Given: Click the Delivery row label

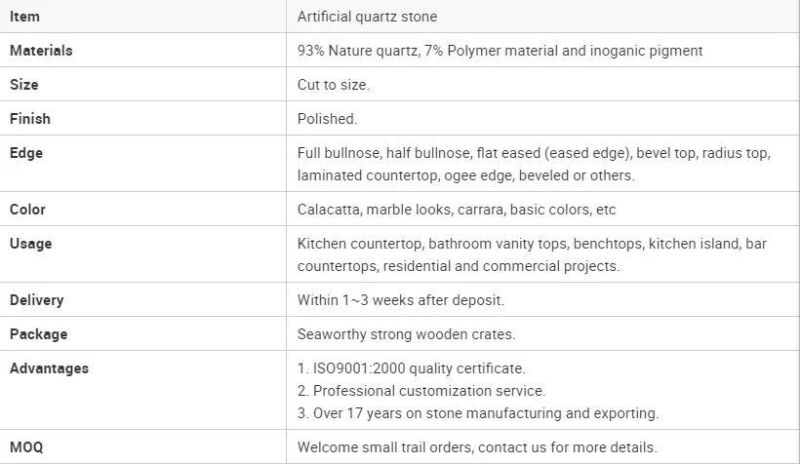Looking at the screenshot, I should tap(37, 300).
